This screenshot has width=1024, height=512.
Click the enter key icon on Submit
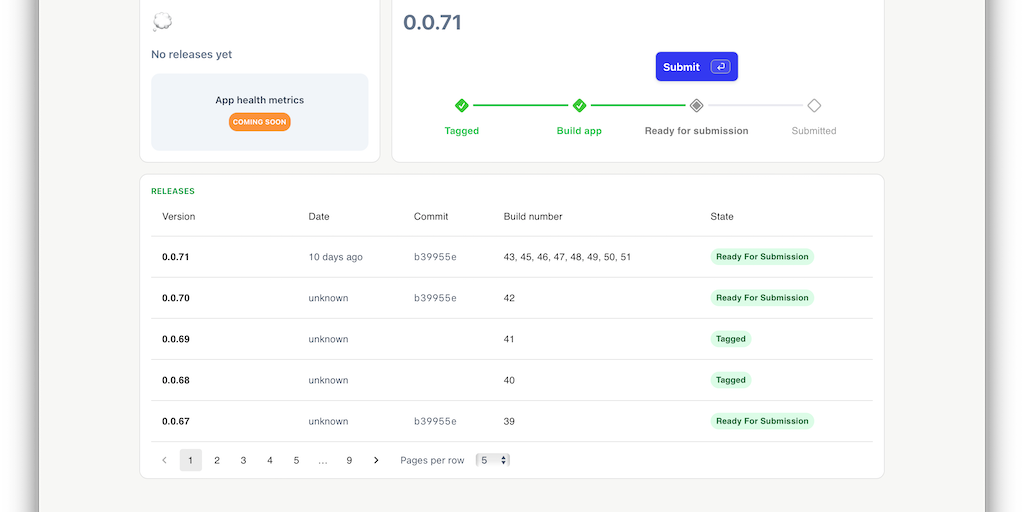tap(720, 67)
